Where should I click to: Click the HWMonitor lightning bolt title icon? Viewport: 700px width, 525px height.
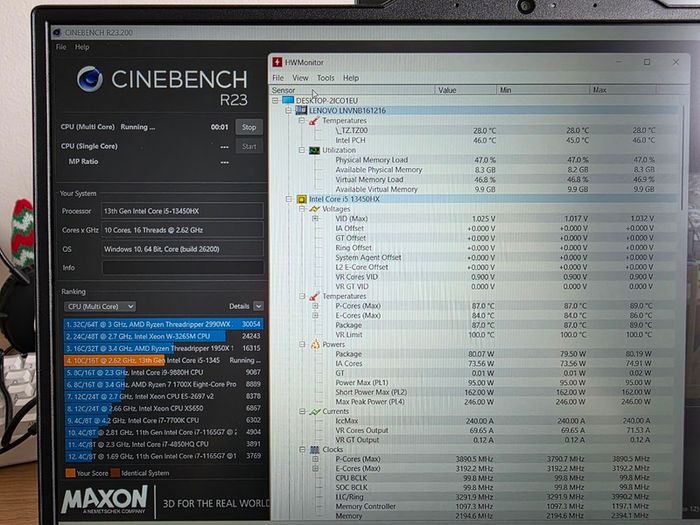(x=277, y=62)
